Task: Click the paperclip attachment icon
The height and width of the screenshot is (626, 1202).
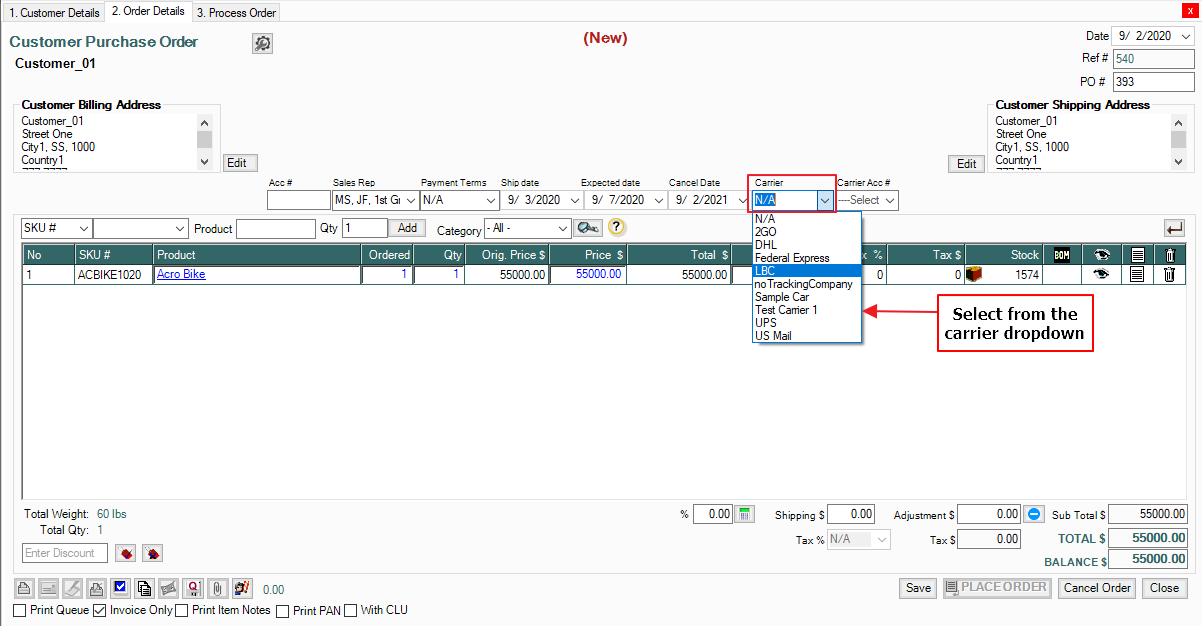Action: (215, 588)
